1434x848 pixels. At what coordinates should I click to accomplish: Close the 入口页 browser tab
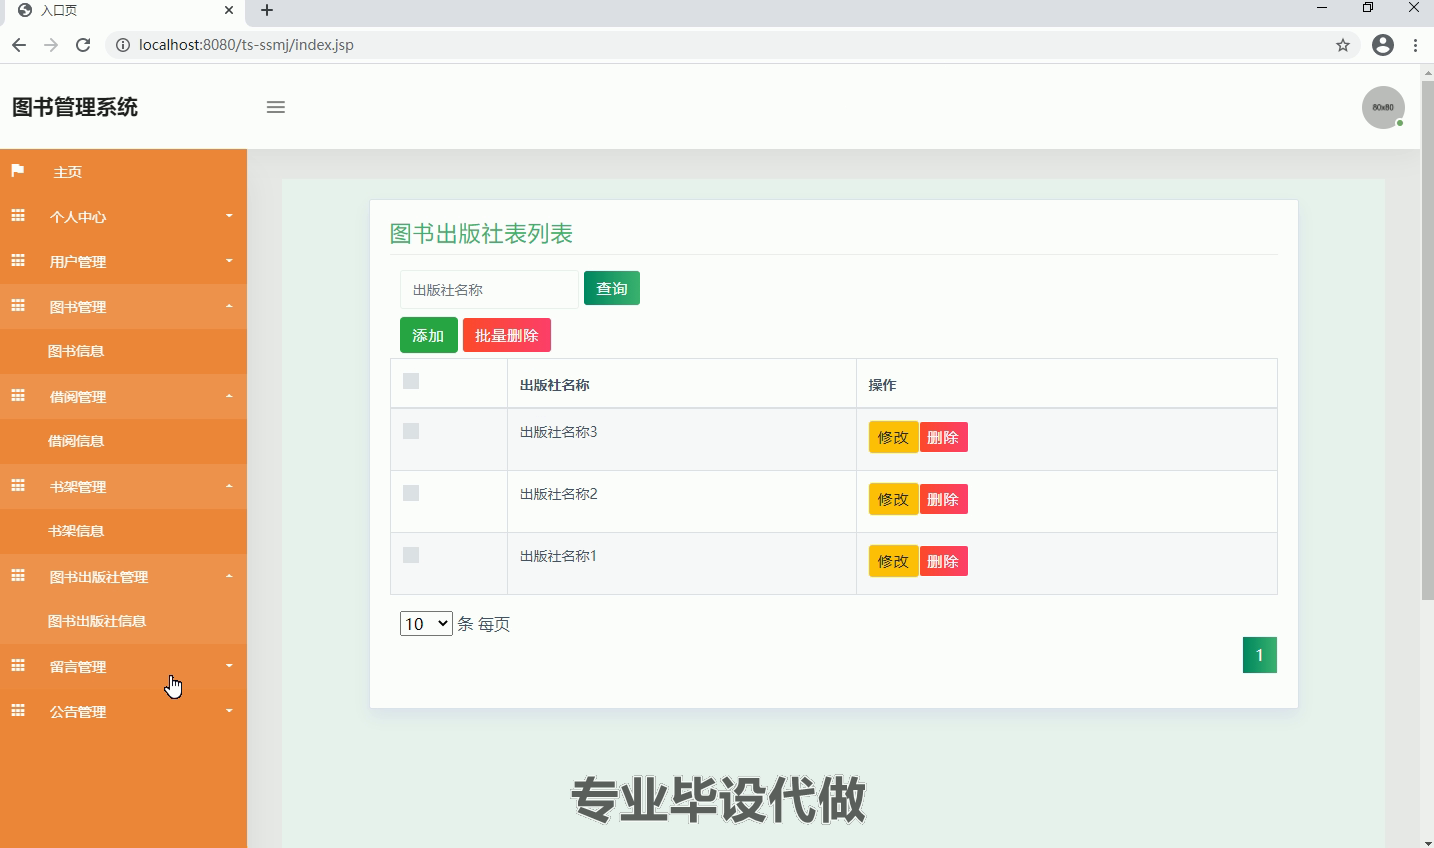pyautogui.click(x=229, y=10)
